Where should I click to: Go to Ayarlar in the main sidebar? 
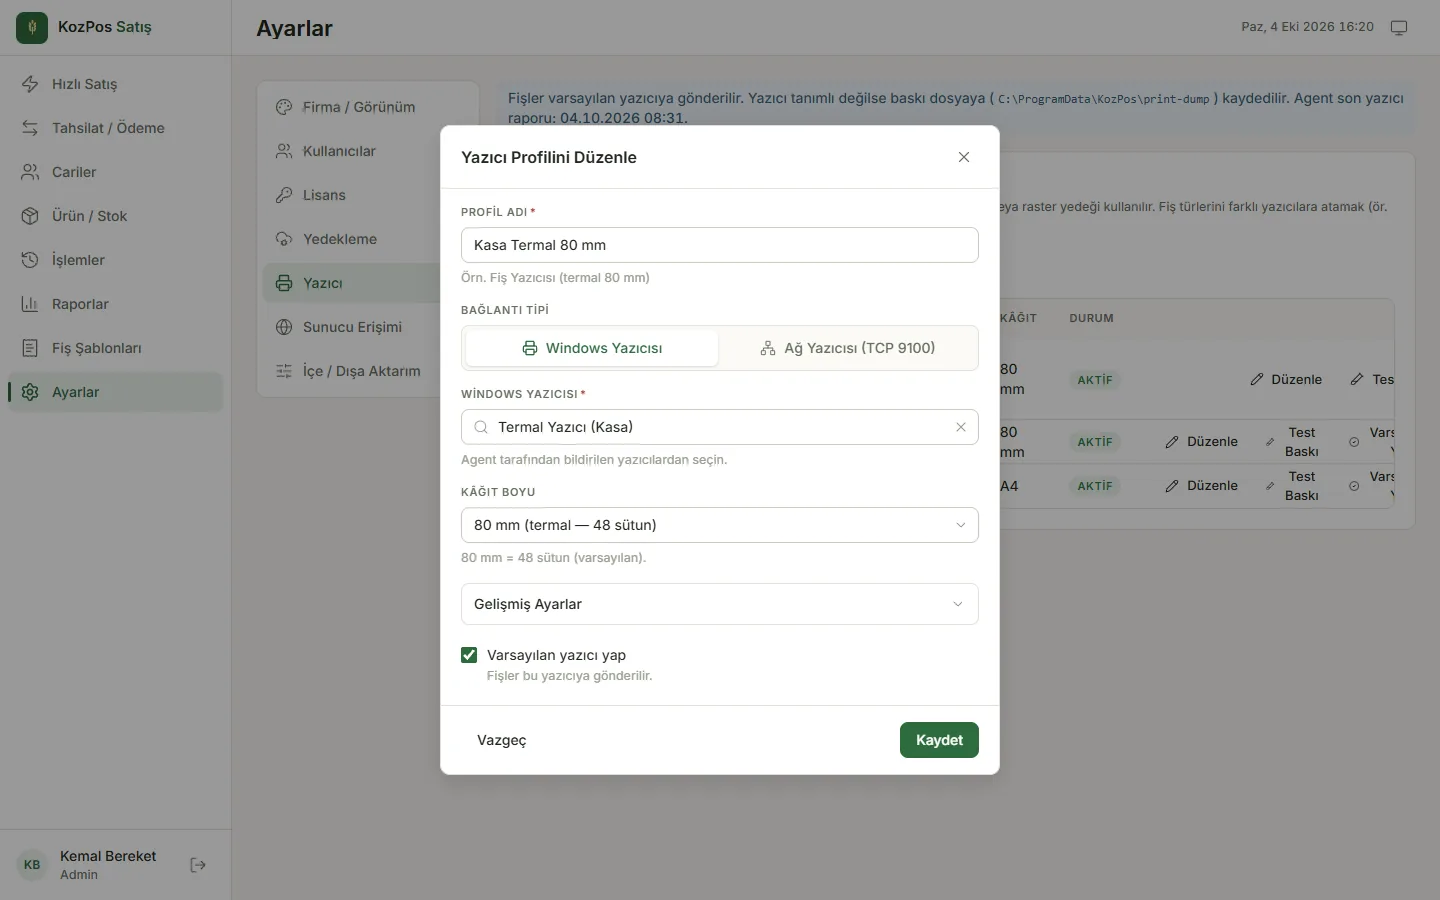point(115,392)
